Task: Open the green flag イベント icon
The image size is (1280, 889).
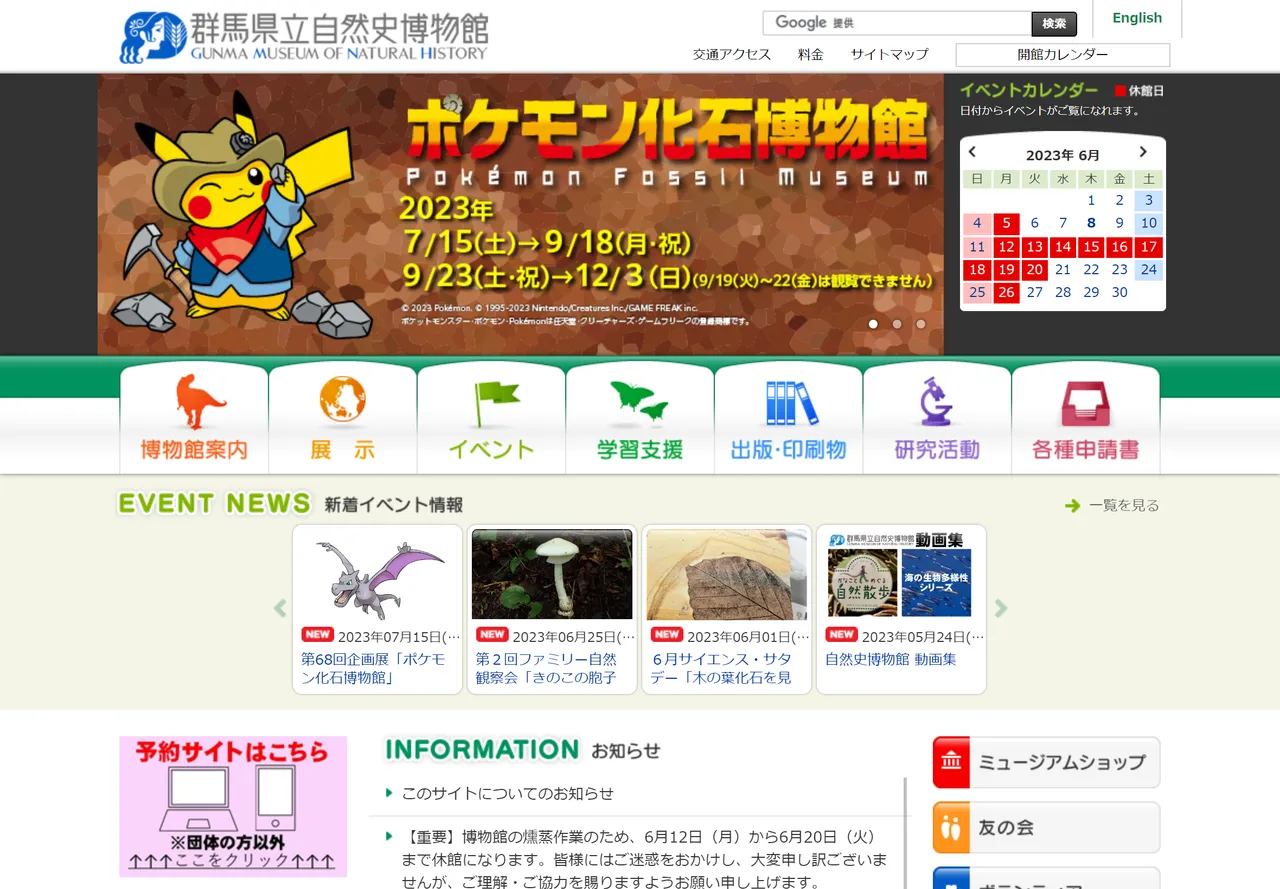Action: click(x=495, y=404)
